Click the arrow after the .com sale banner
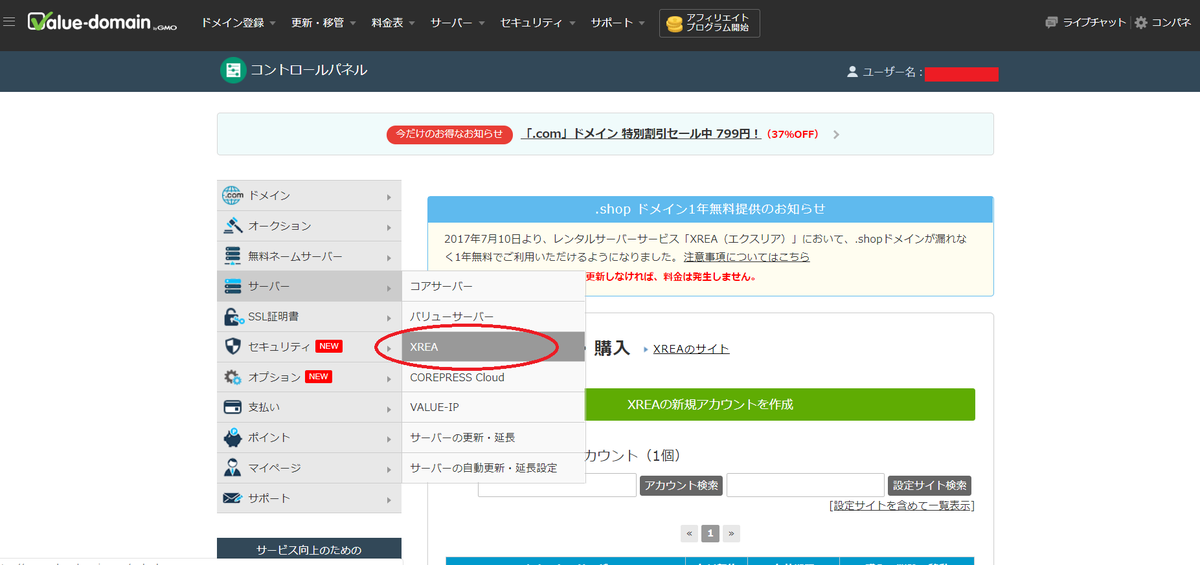 tap(836, 134)
